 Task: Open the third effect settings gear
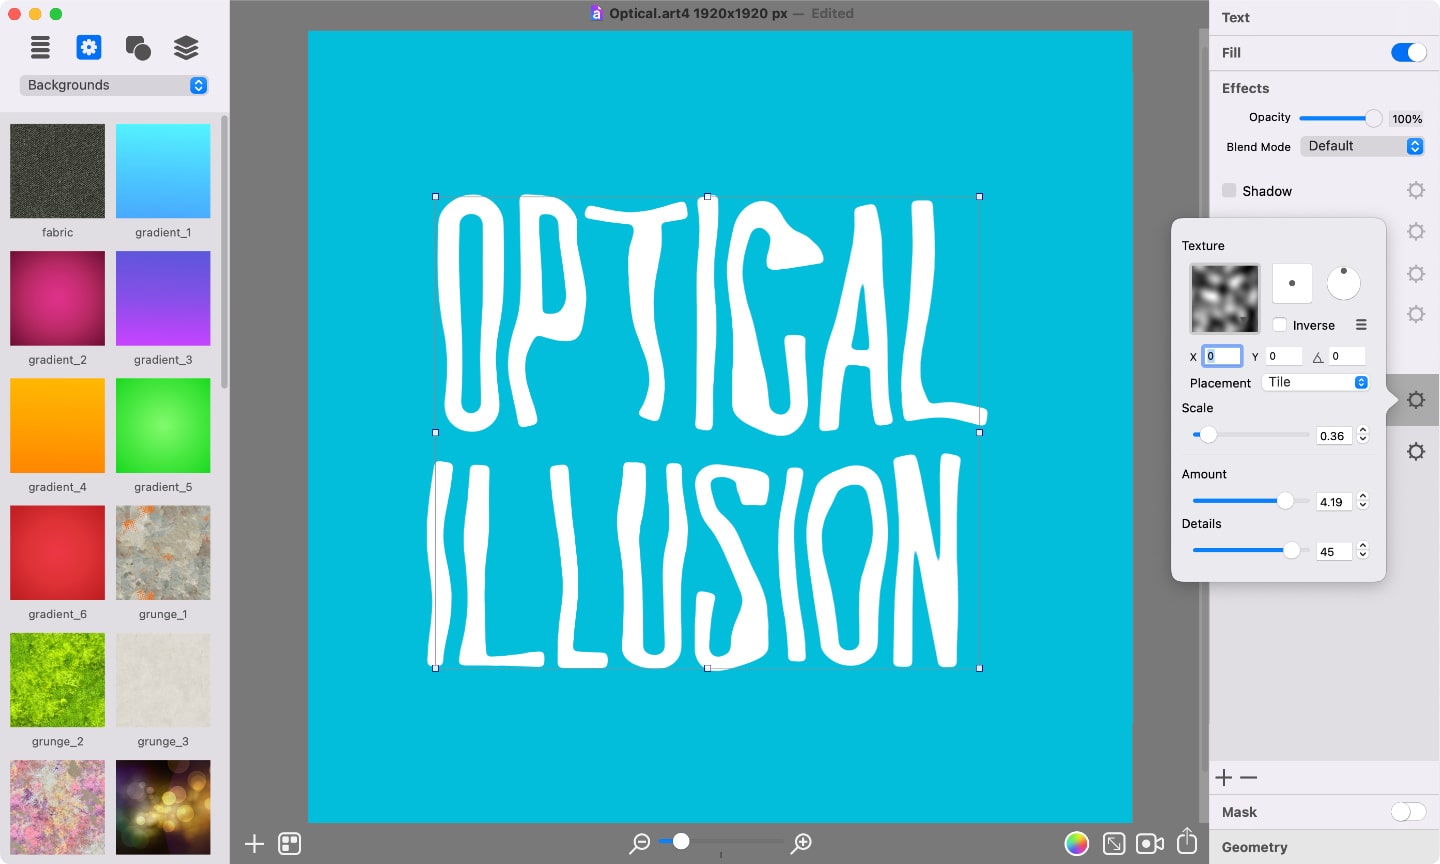1416,273
